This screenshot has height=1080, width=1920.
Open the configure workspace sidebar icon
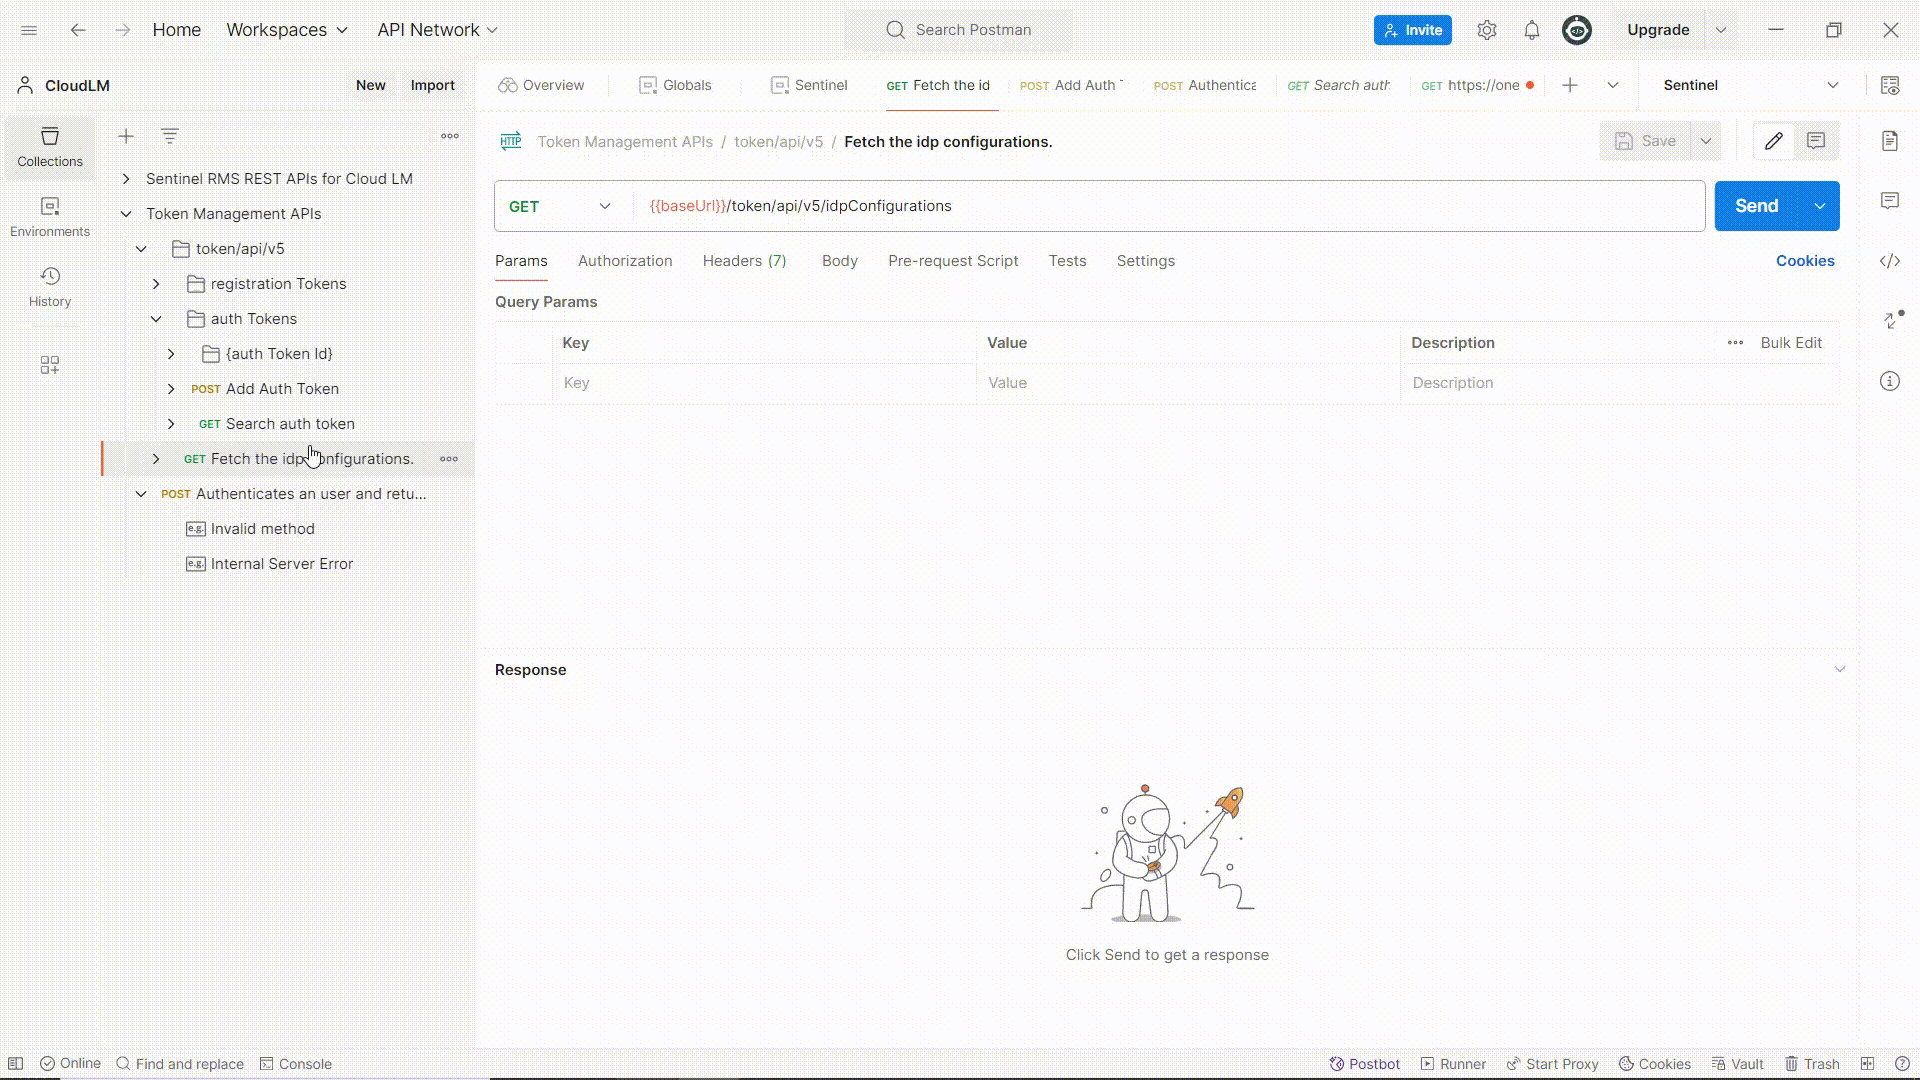(50, 365)
